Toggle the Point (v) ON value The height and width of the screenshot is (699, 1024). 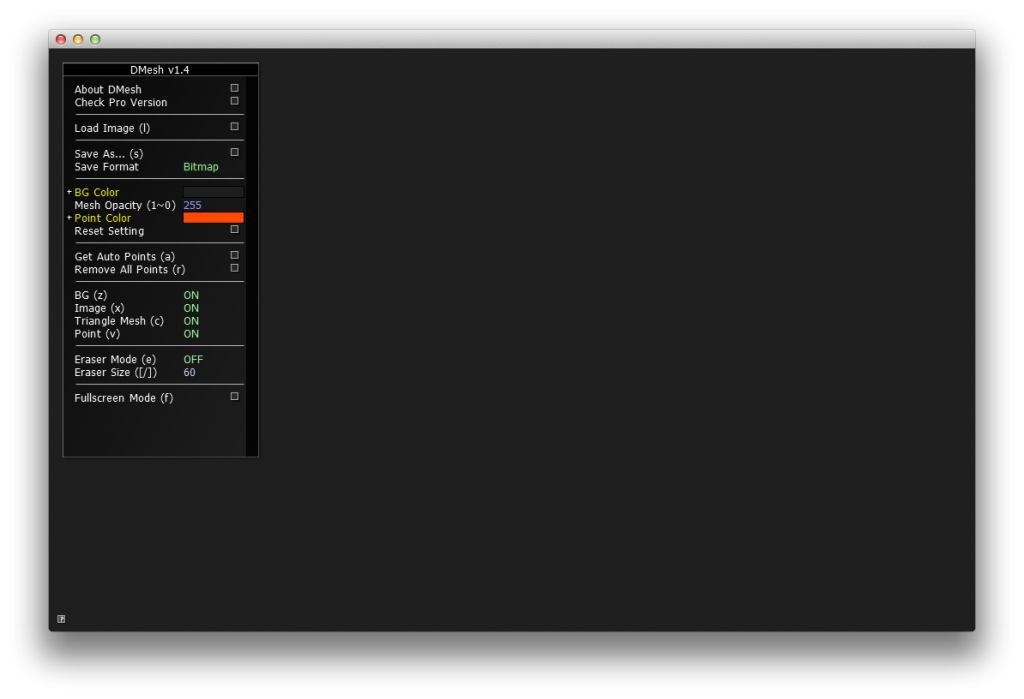pyautogui.click(x=191, y=334)
